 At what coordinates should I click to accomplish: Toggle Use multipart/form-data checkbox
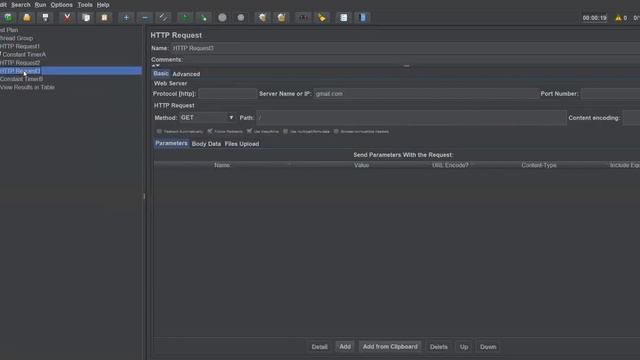(286, 131)
